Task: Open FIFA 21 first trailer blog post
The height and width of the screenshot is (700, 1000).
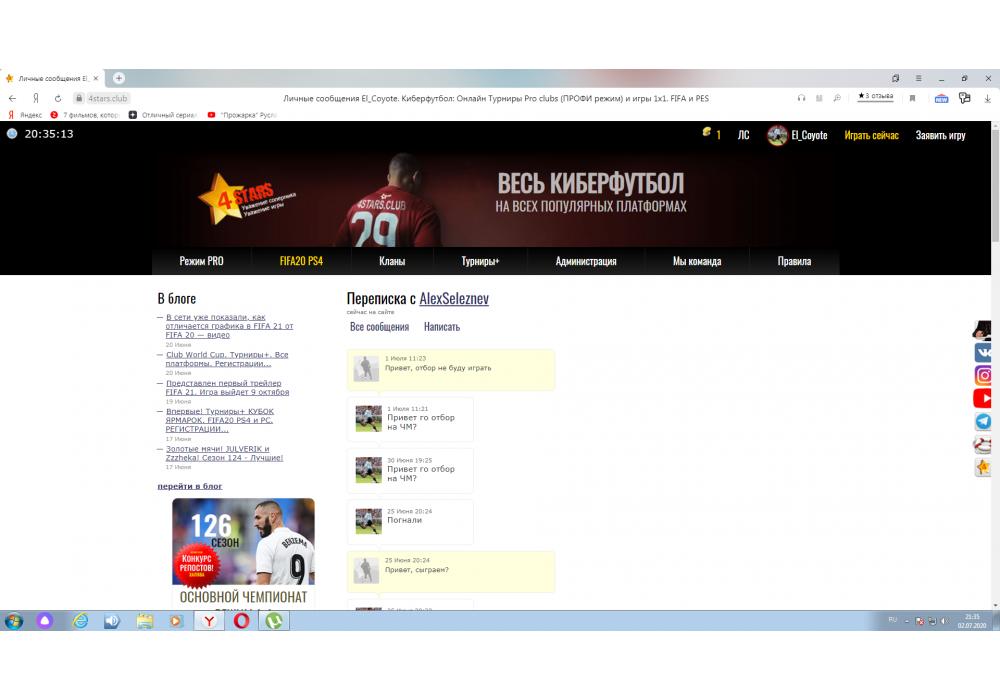Action: click(227, 388)
